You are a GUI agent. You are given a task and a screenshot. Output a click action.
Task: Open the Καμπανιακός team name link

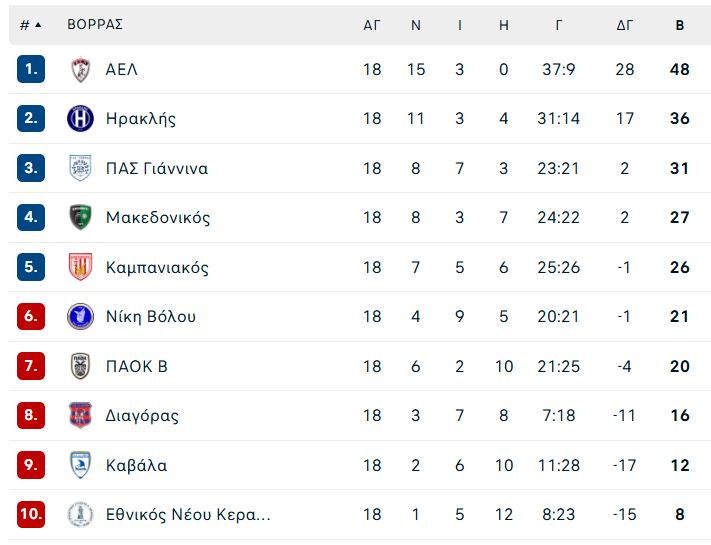157,267
